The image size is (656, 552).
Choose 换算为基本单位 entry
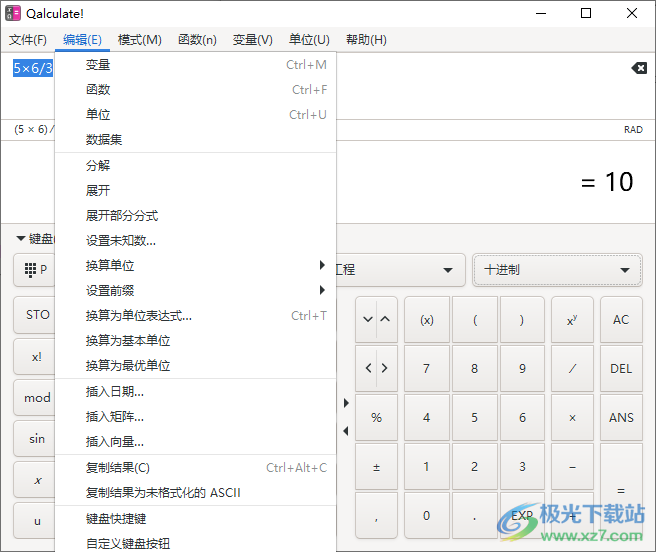point(196,340)
